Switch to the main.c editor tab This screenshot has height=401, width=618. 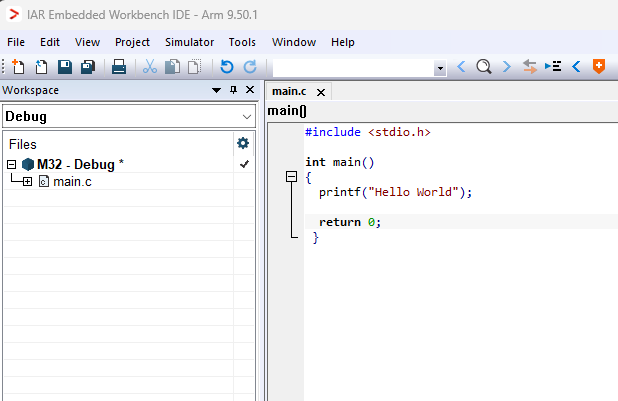(289, 91)
